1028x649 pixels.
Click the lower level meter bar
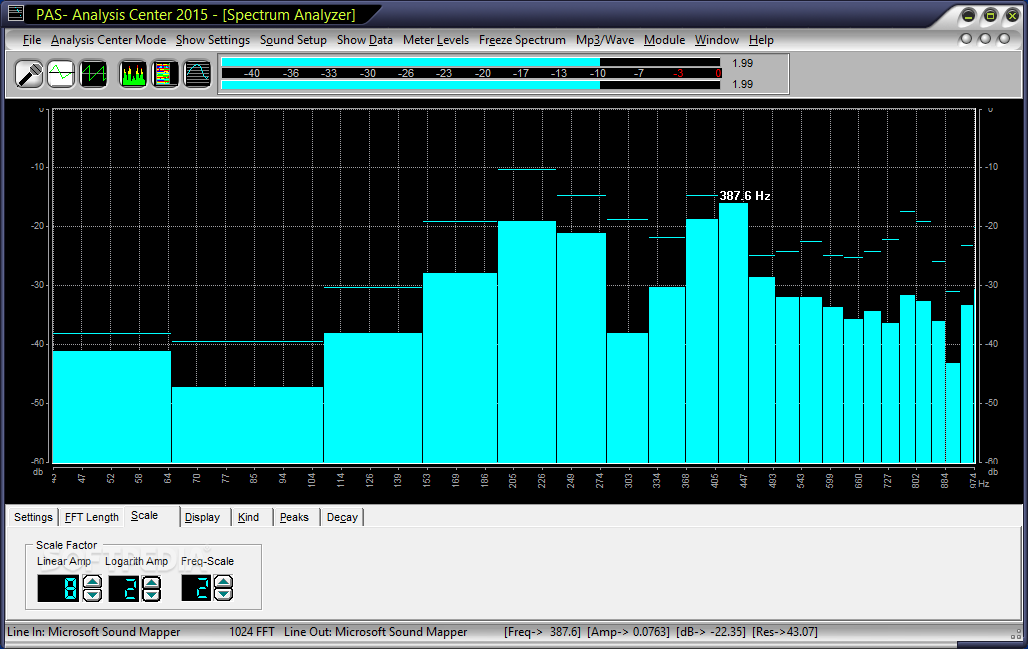pyautogui.click(x=471, y=85)
